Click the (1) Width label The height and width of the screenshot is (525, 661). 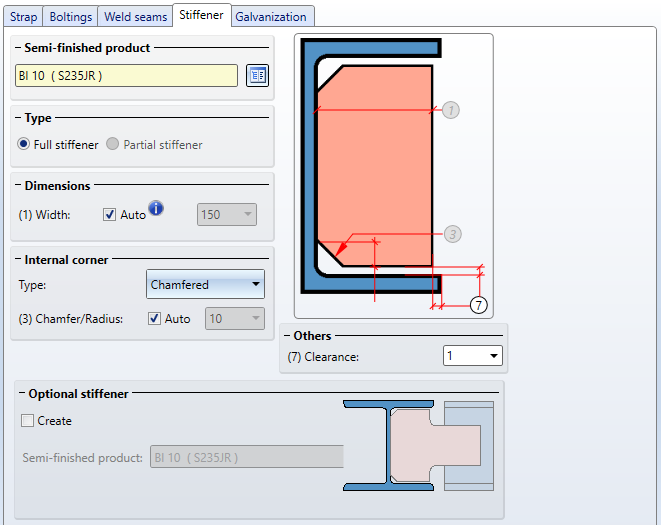point(44,215)
